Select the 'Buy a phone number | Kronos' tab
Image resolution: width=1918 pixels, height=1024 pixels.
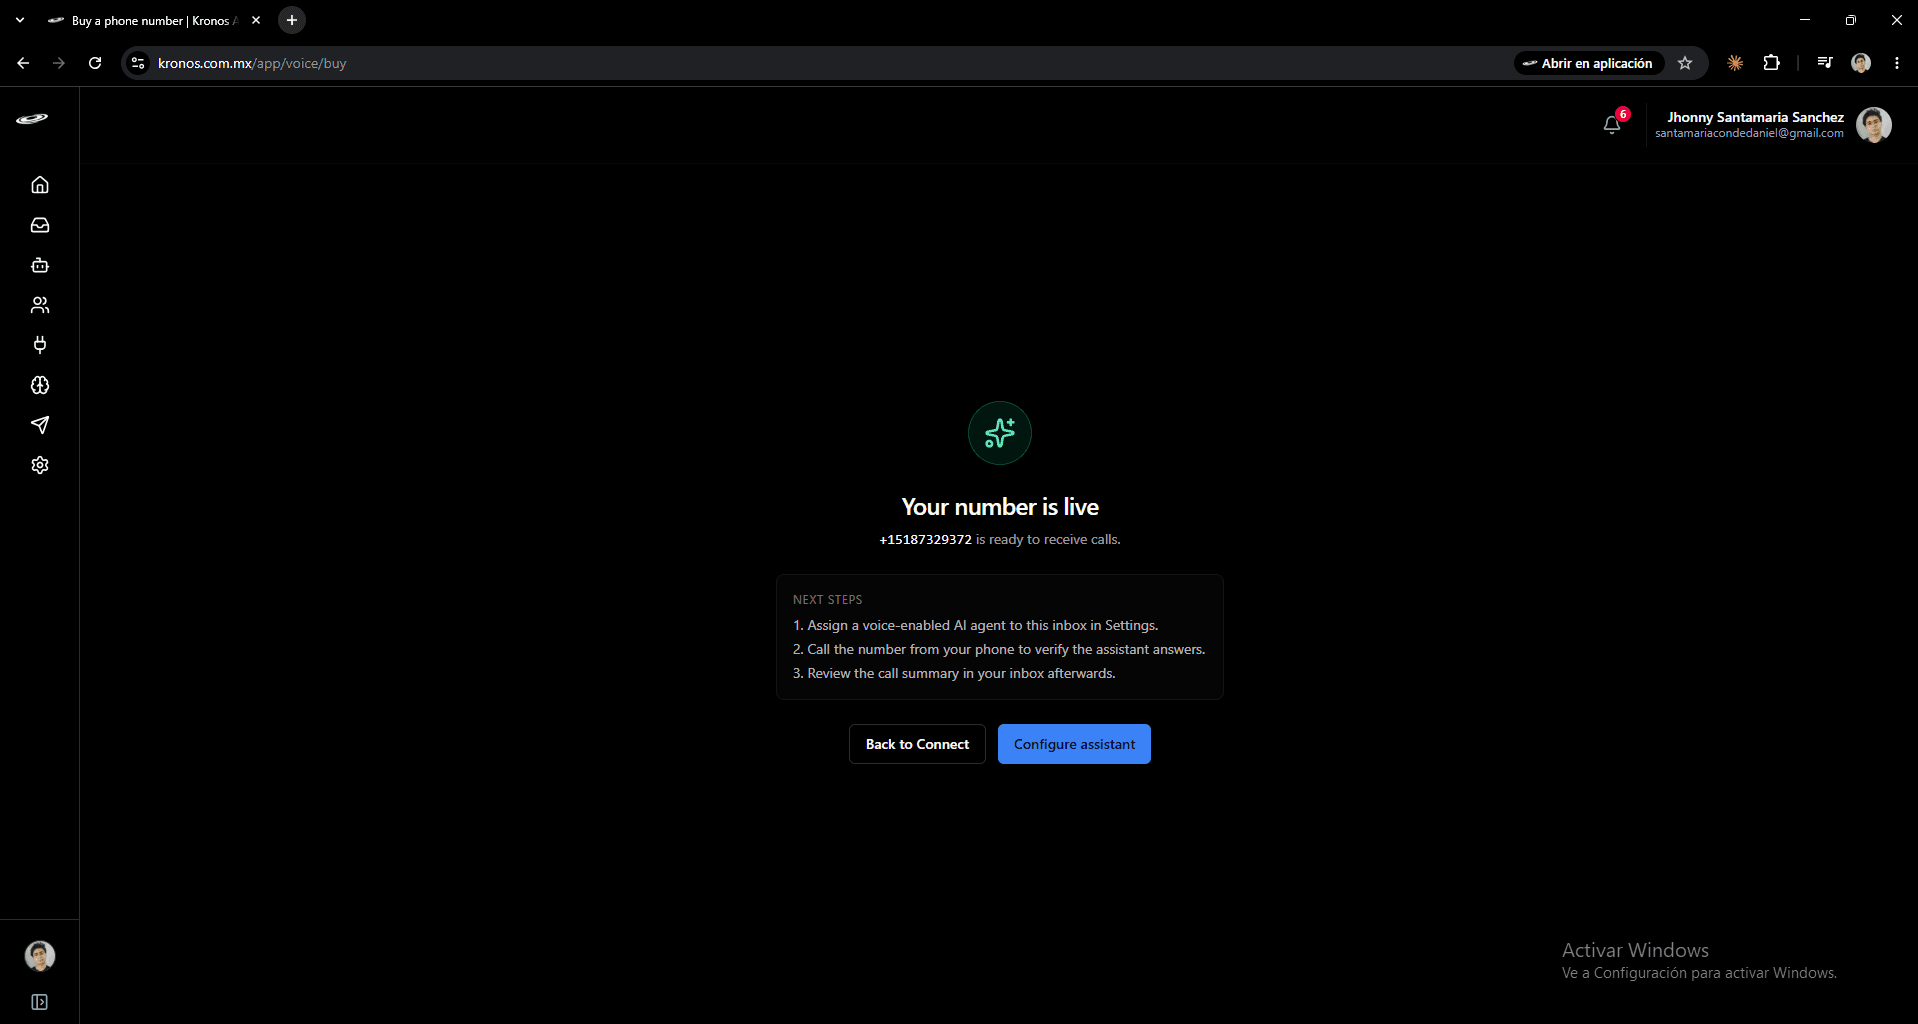[153, 20]
